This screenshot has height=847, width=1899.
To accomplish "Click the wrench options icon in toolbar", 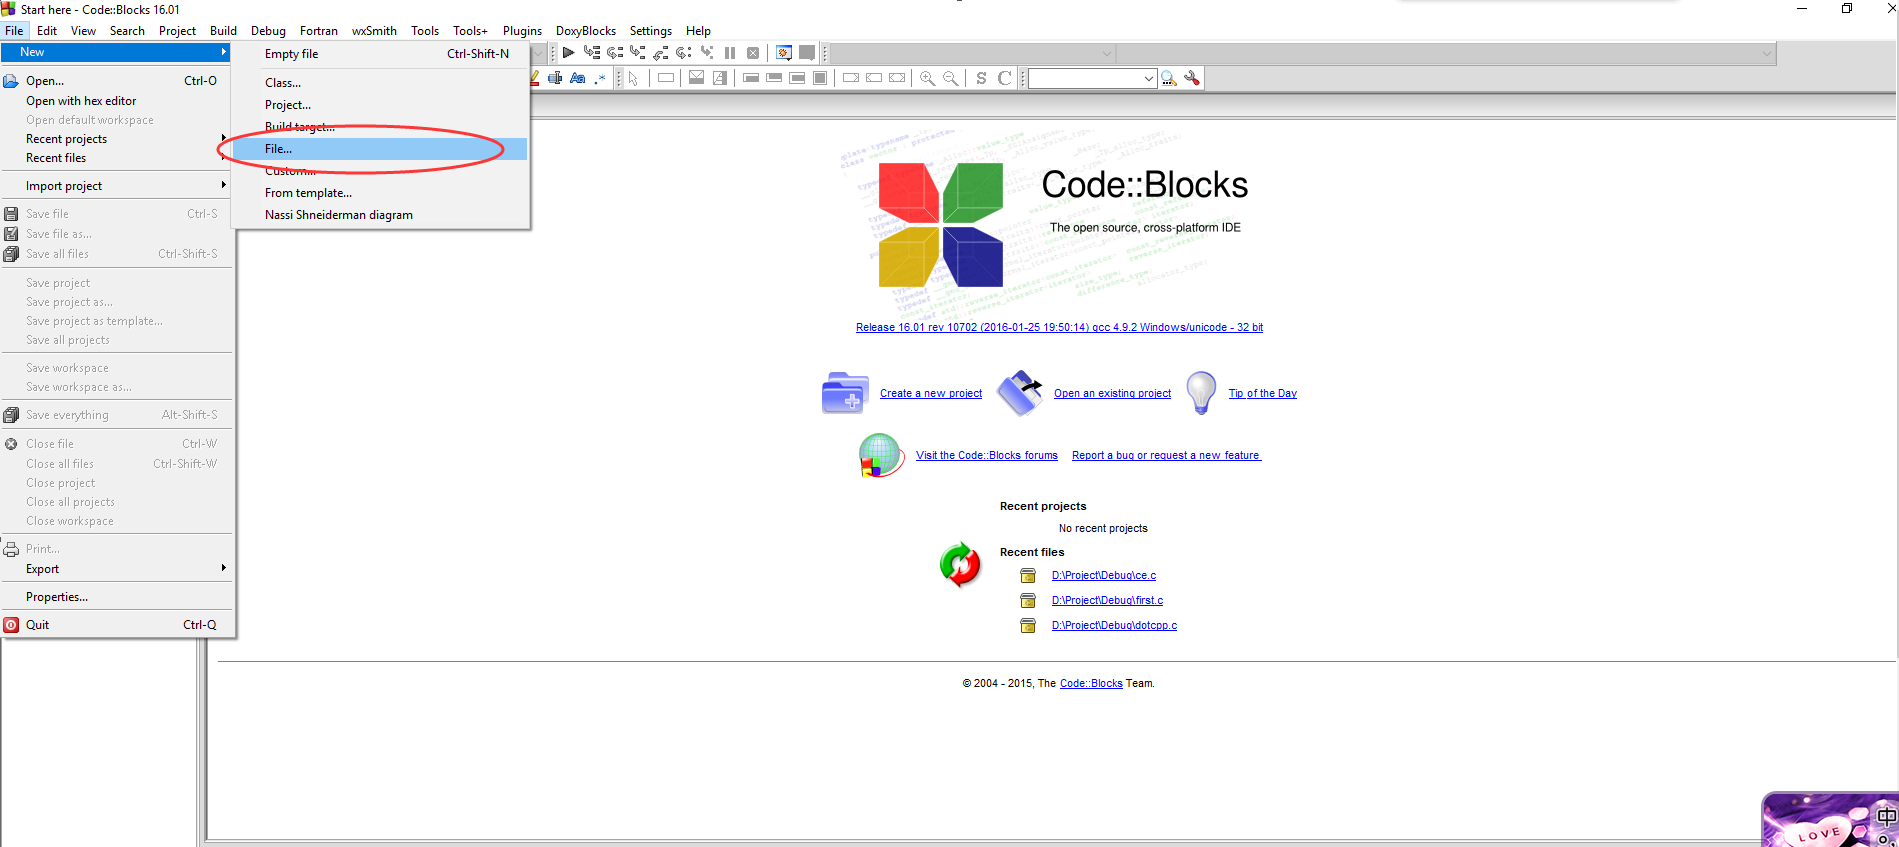I will [1192, 78].
